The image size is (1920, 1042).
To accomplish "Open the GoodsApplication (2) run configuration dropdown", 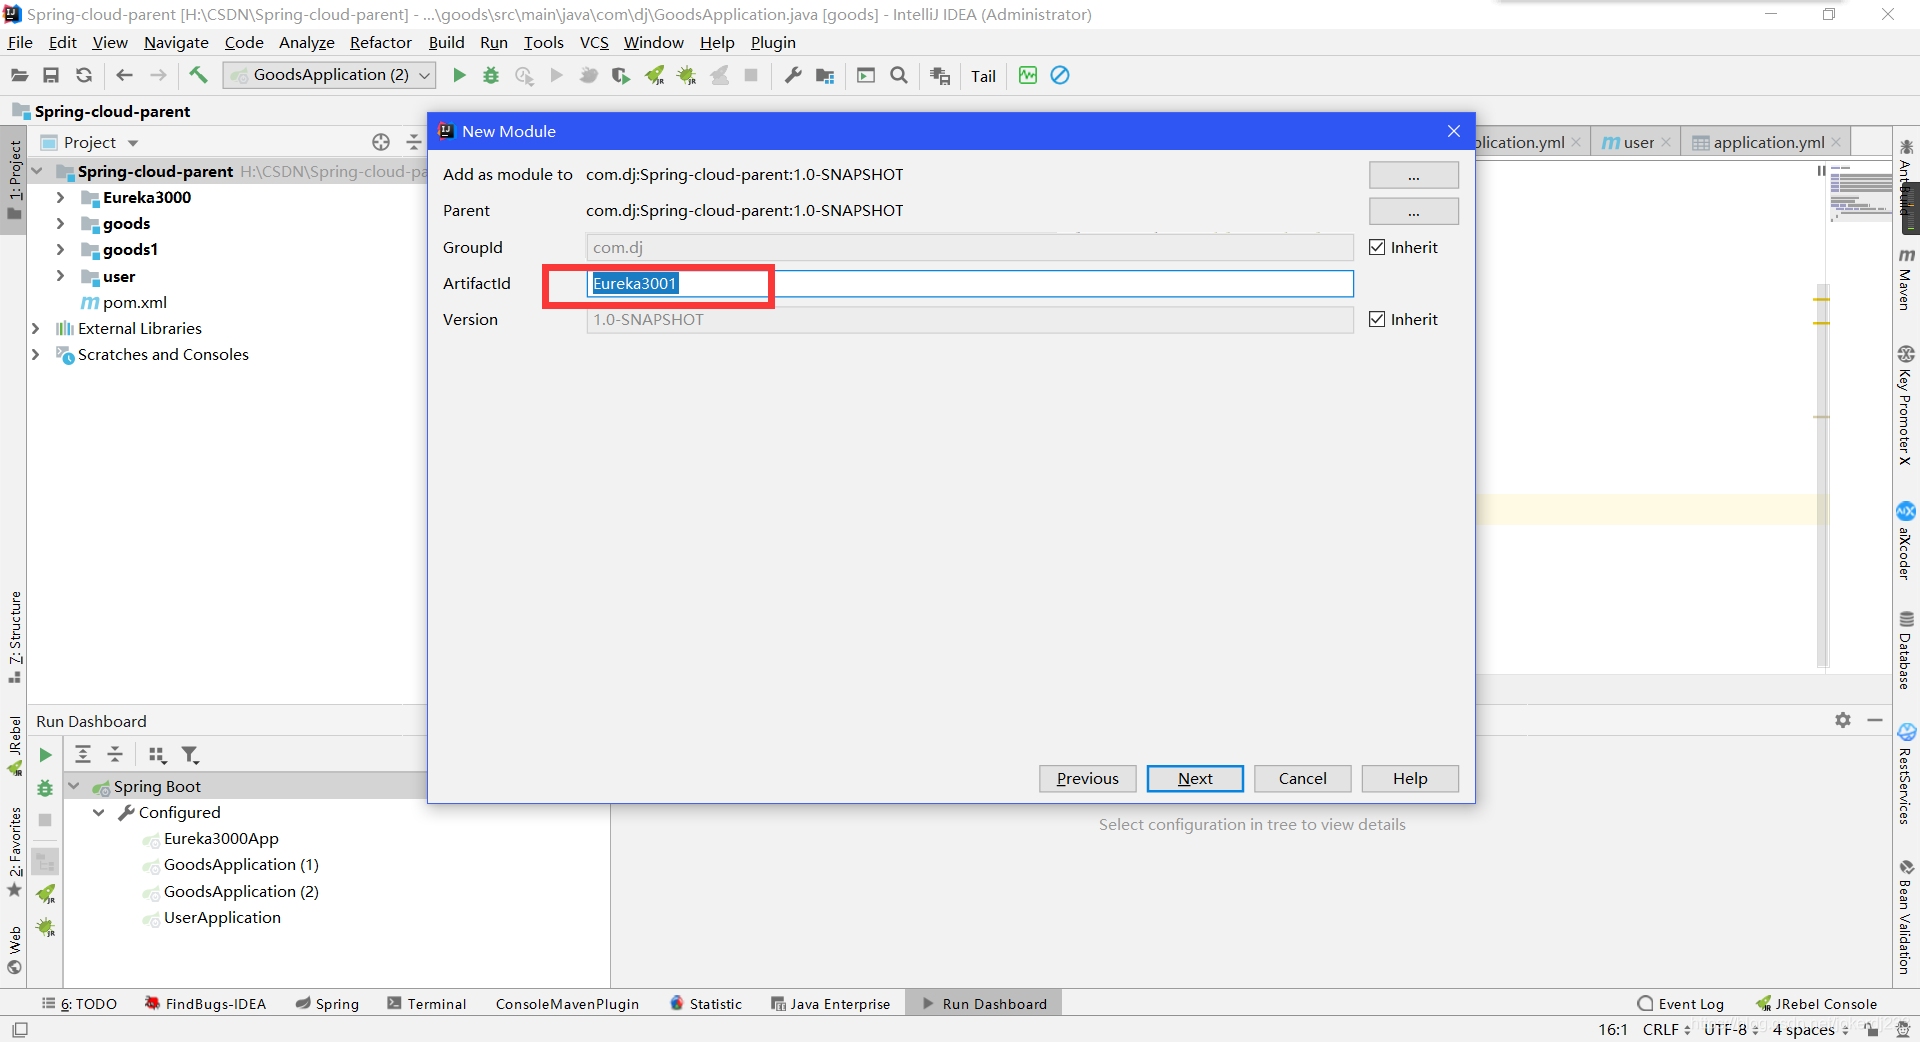I will (x=329, y=75).
